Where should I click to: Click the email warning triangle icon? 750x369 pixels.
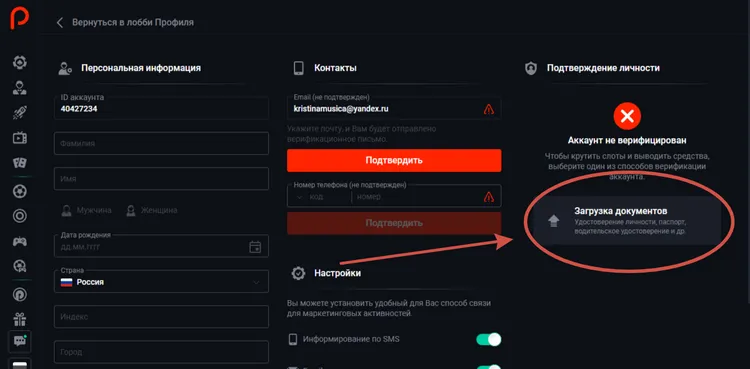(488, 109)
